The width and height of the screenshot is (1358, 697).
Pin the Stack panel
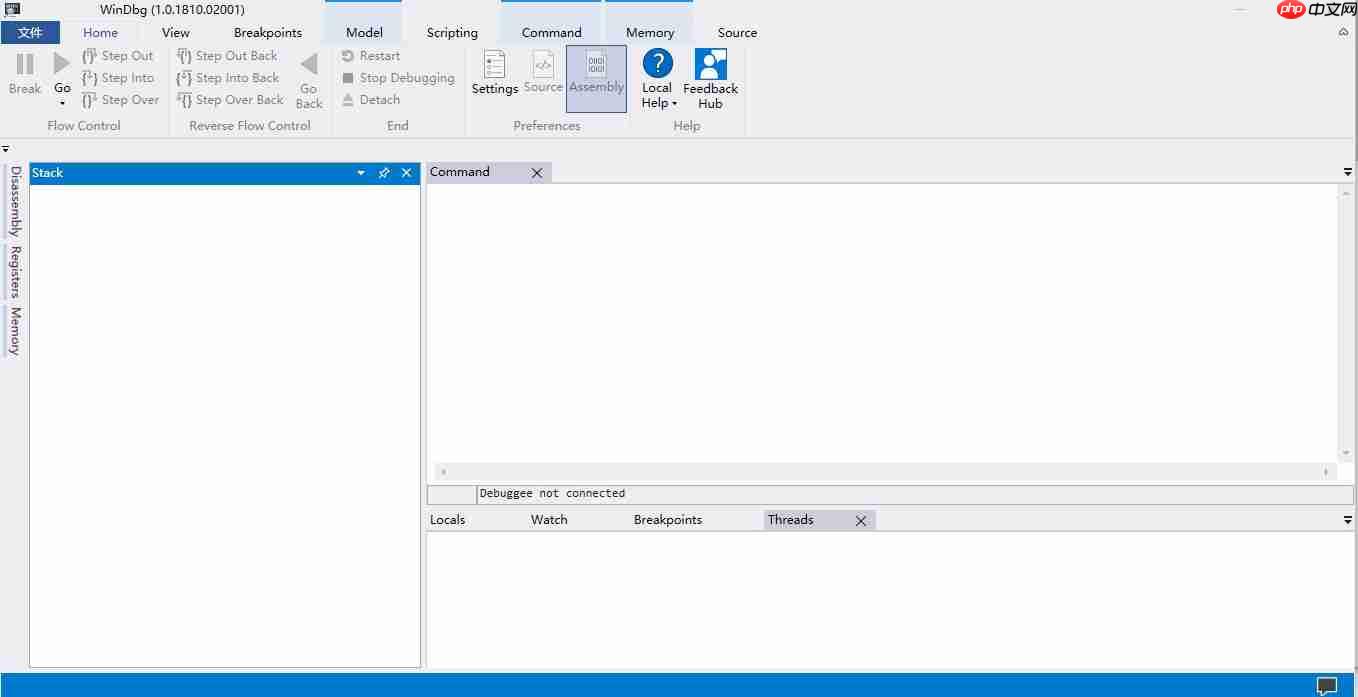383,172
